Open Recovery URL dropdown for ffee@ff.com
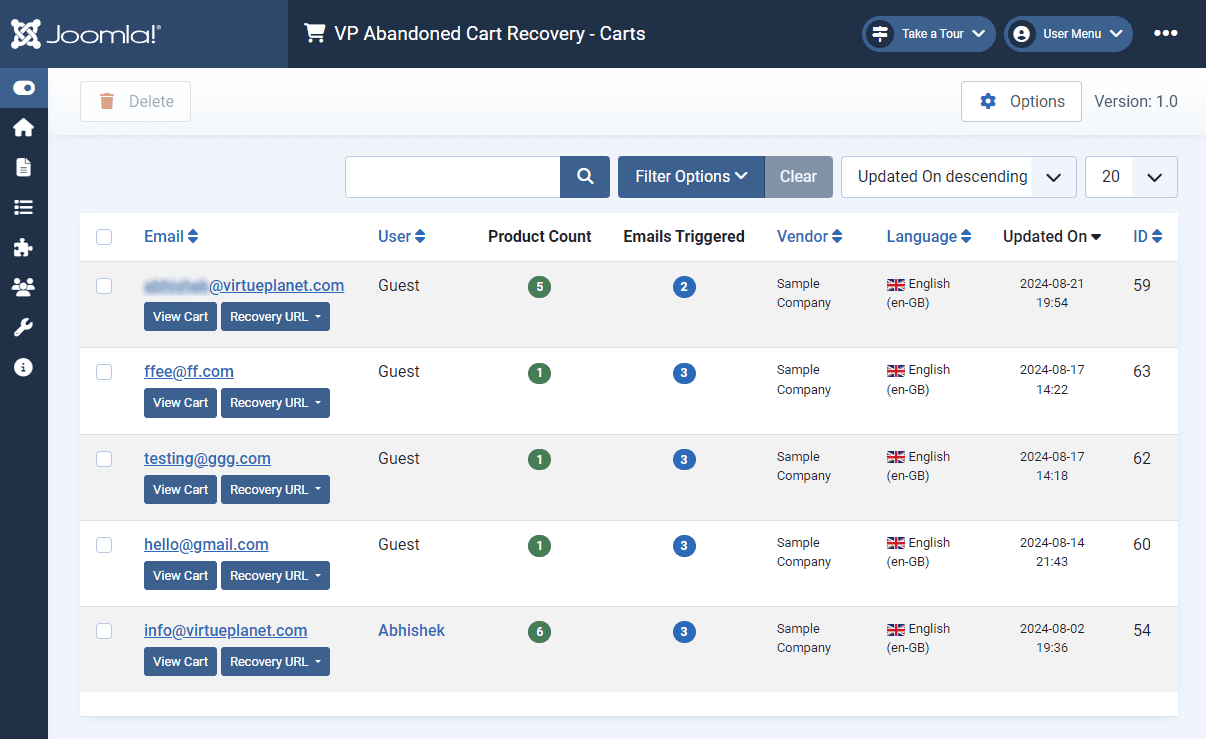Image resolution: width=1206 pixels, height=739 pixels. pos(275,403)
